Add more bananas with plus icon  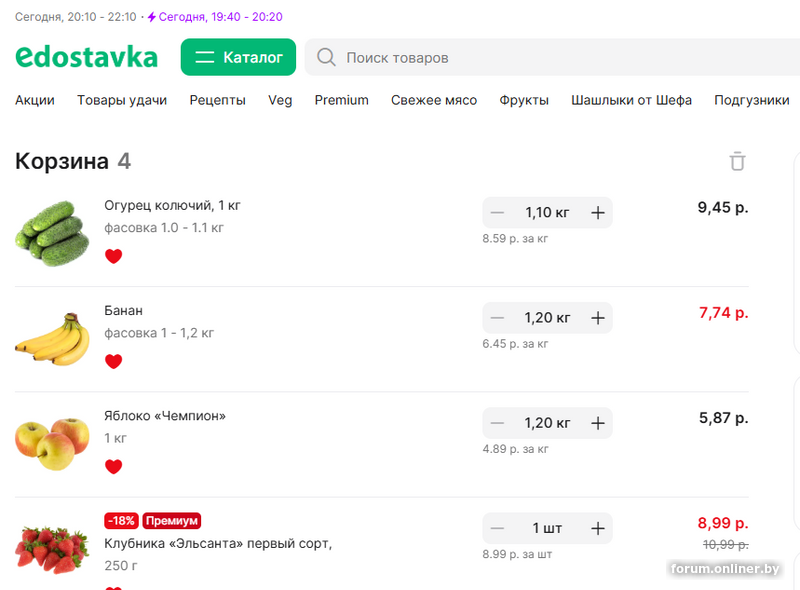(598, 318)
